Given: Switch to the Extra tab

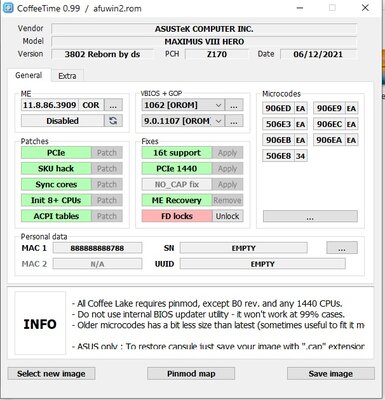Looking at the screenshot, I should [x=67, y=76].
